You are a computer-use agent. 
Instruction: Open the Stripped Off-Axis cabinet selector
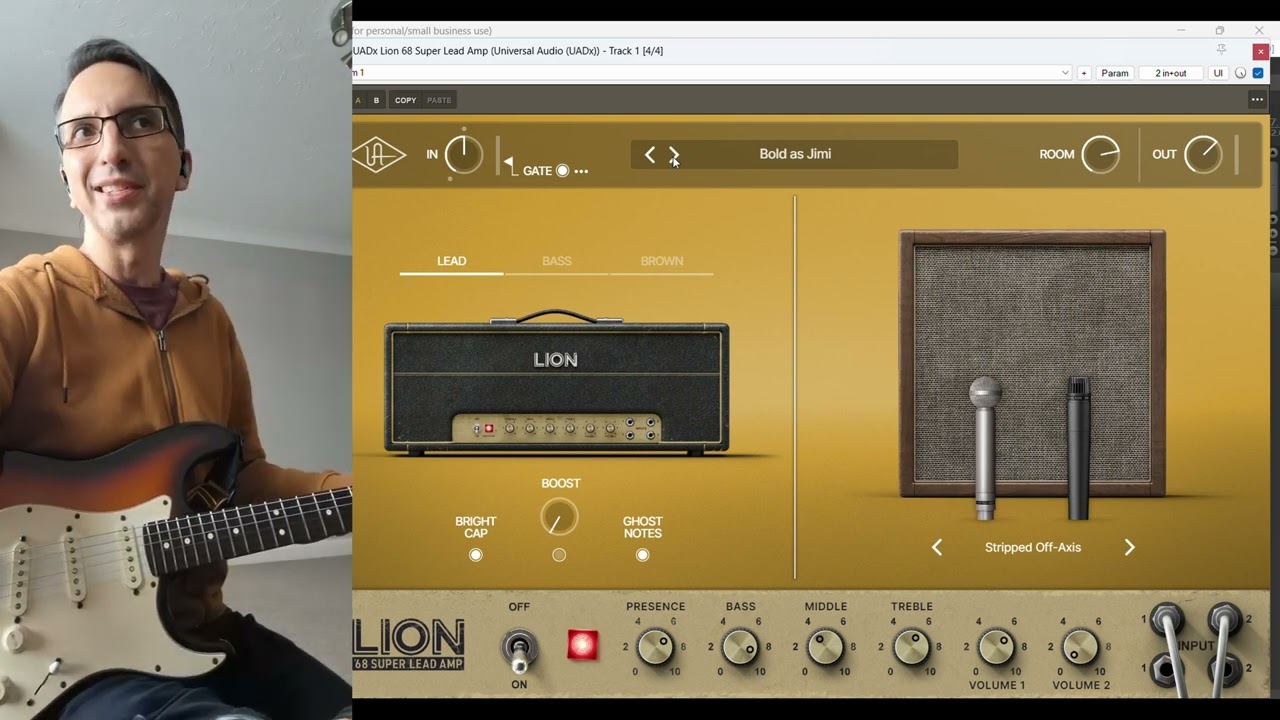[1033, 547]
